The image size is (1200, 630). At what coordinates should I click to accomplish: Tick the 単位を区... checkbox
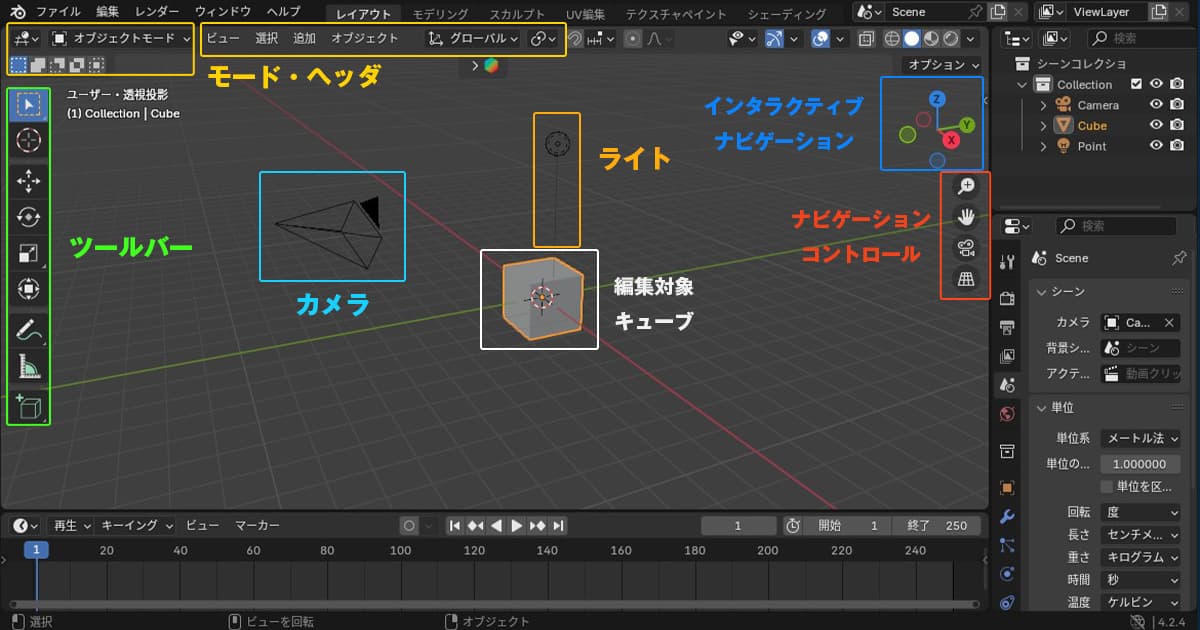coord(1106,487)
